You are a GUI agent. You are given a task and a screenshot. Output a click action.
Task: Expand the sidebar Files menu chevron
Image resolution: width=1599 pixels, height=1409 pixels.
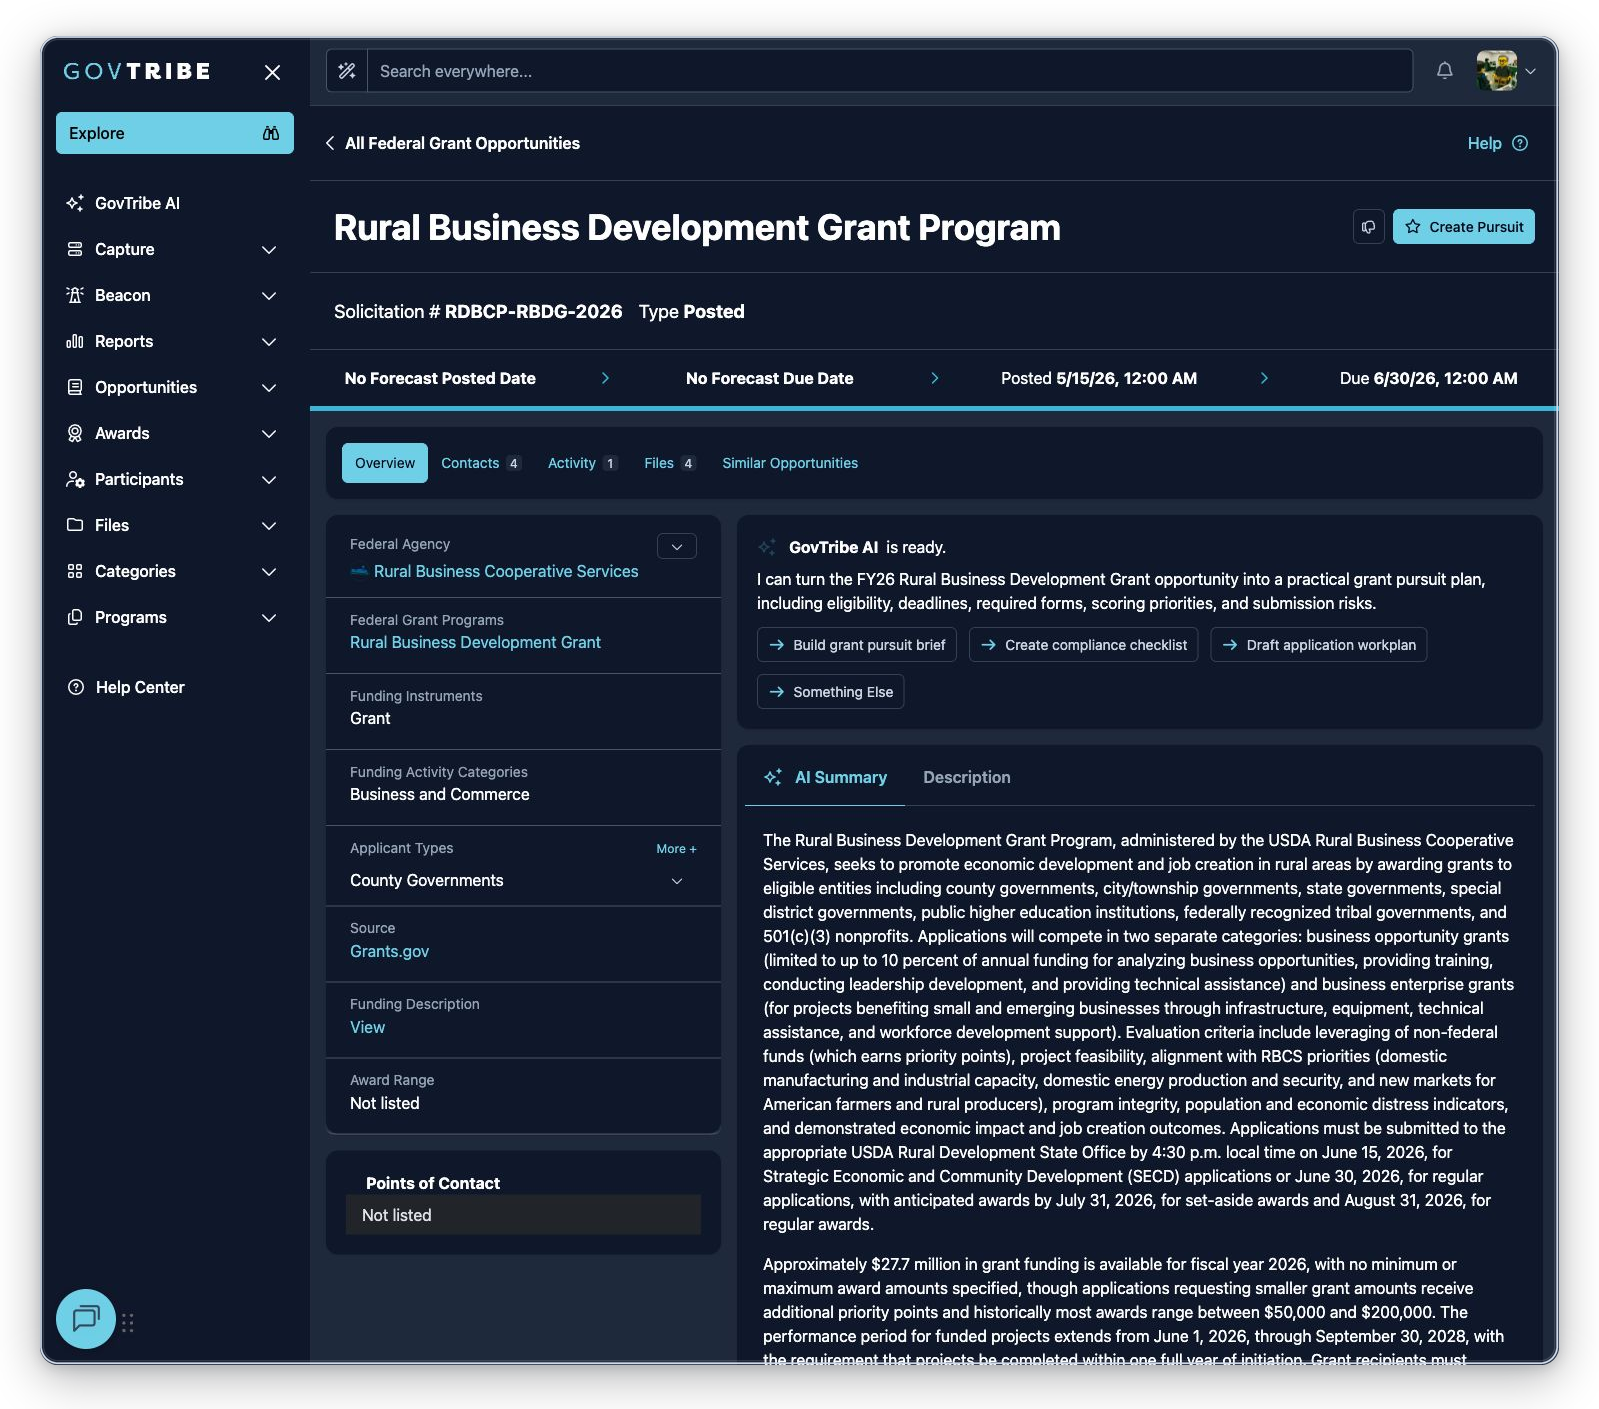[x=269, y=525]
